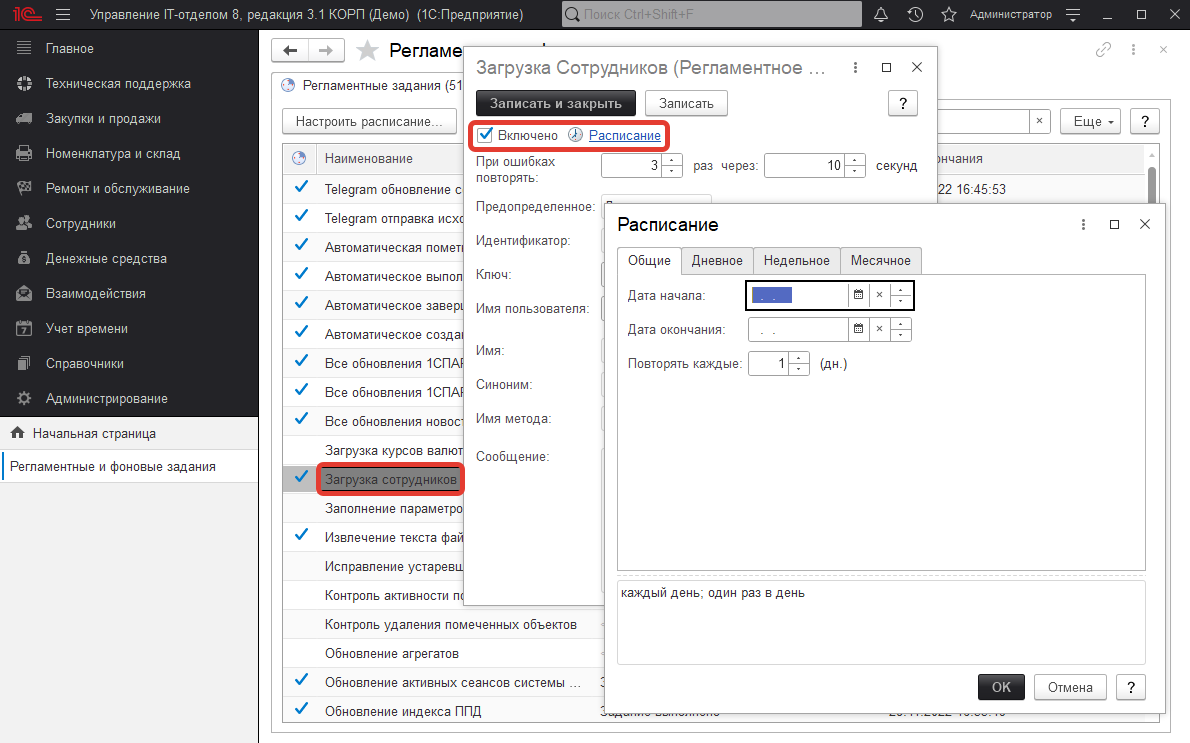This screenshot has height=743, width=1190.
Task: Open calendar picker for Дата начала
Action: (x=858, y=296)
